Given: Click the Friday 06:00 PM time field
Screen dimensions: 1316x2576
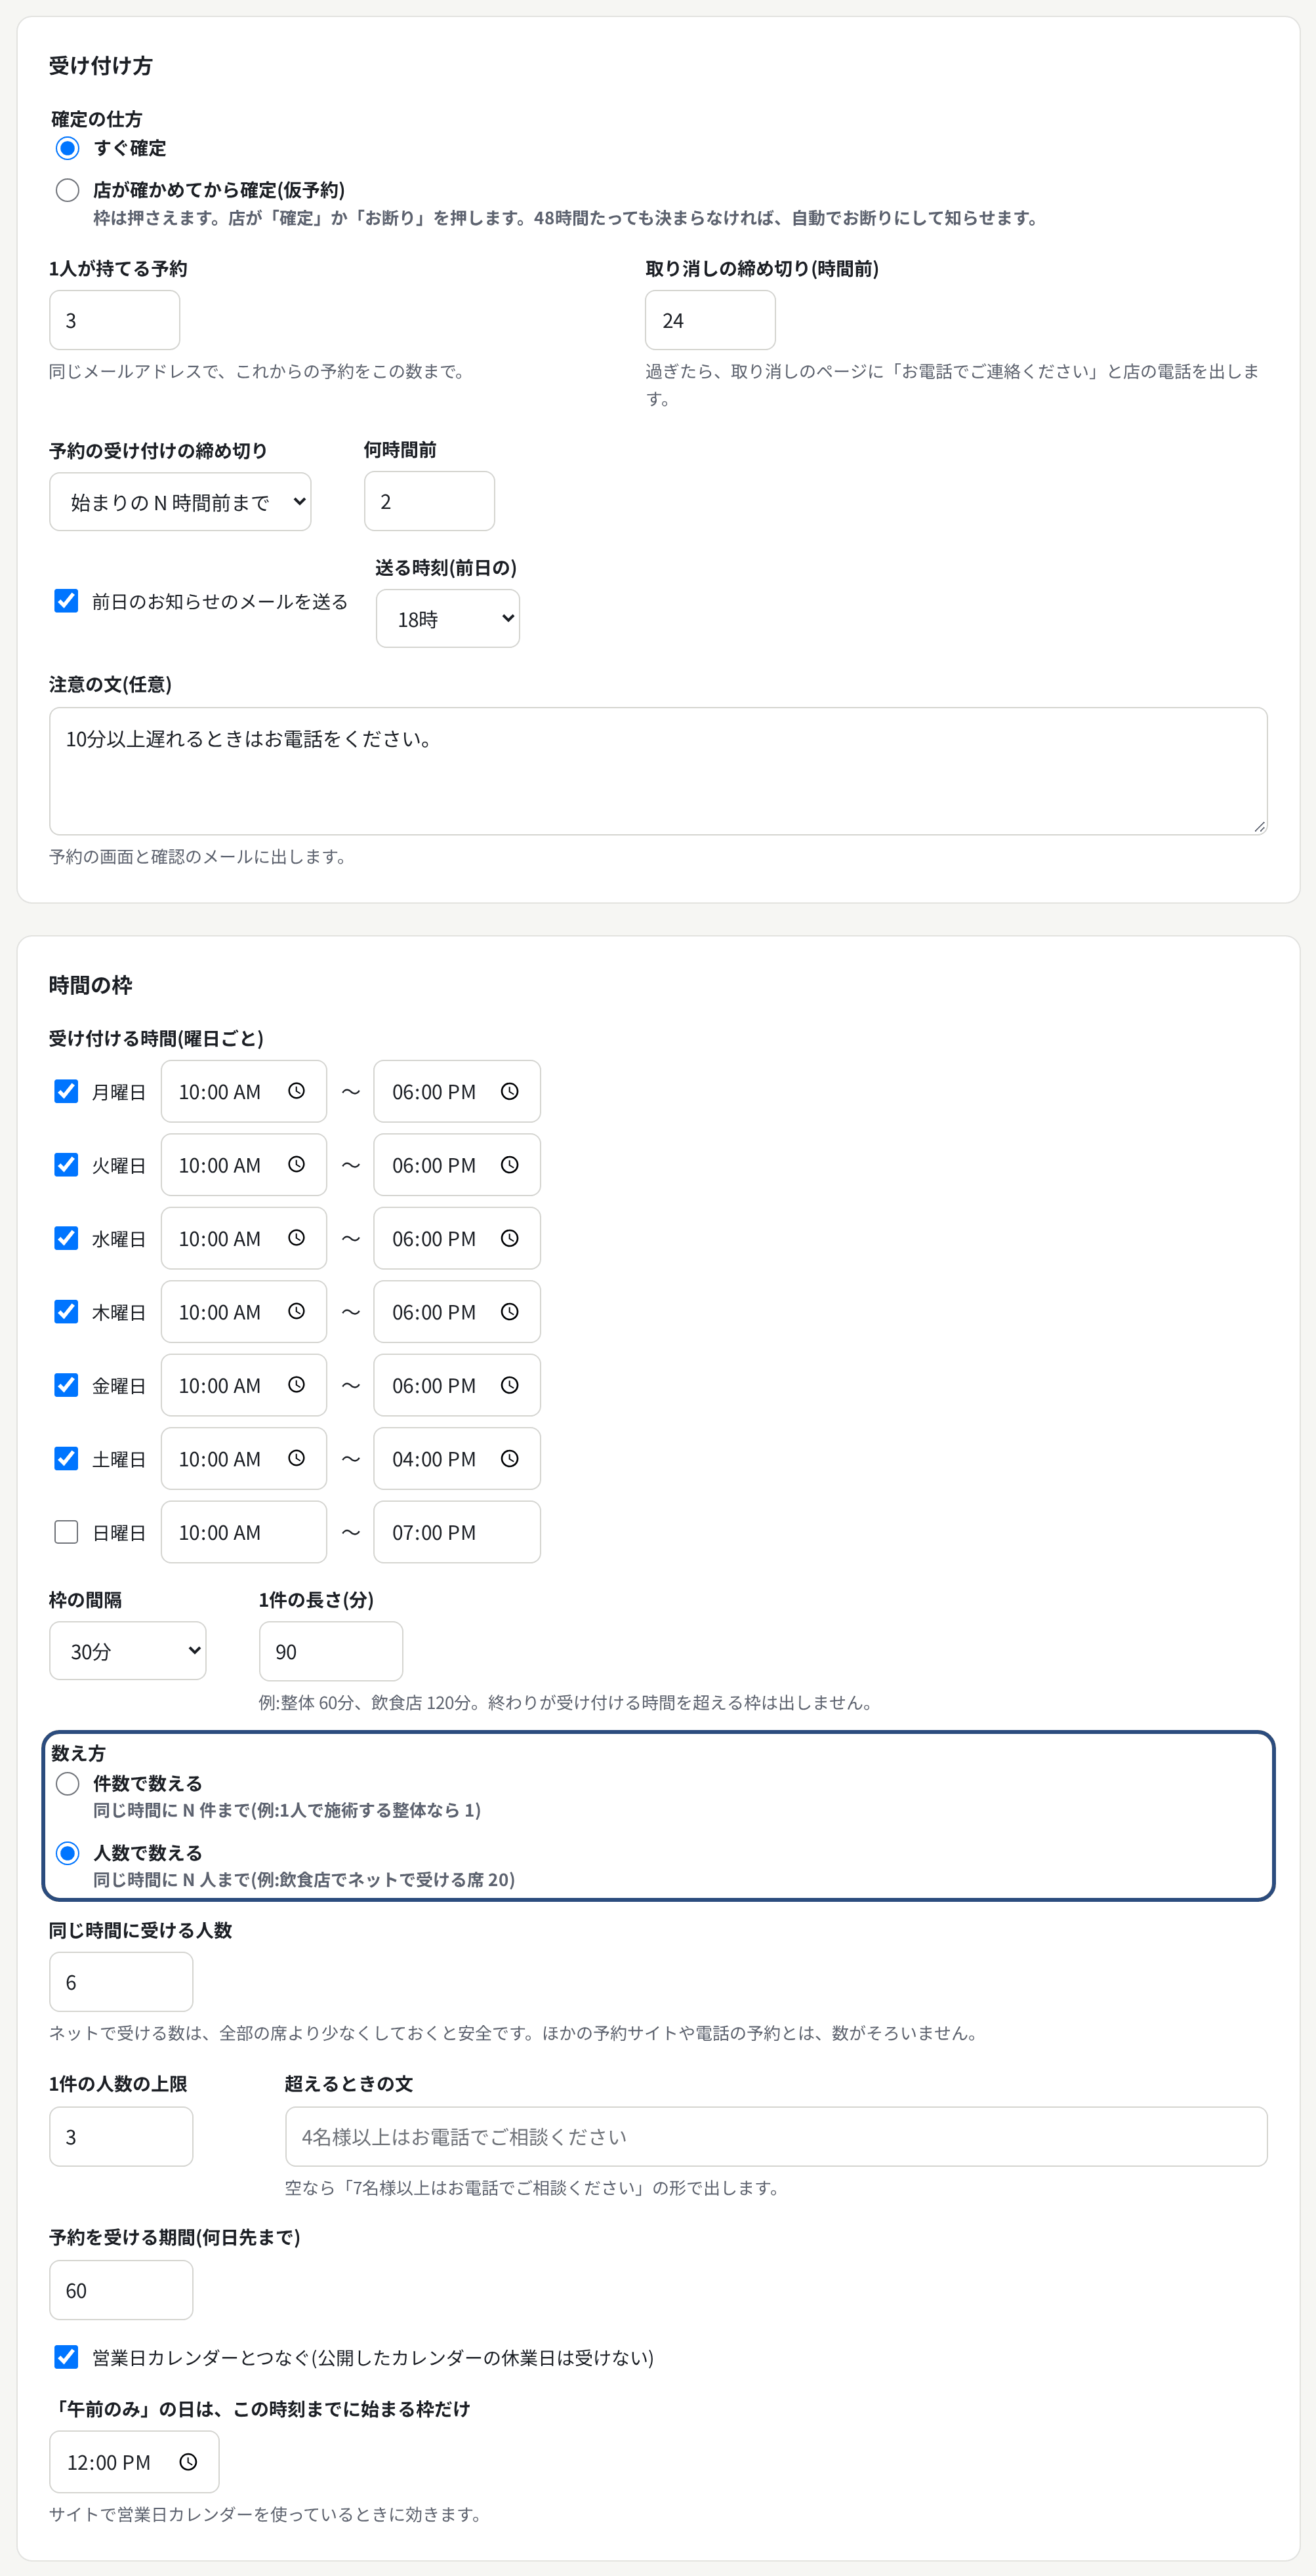Looking at the screenshot, I should pos(457,1385).
